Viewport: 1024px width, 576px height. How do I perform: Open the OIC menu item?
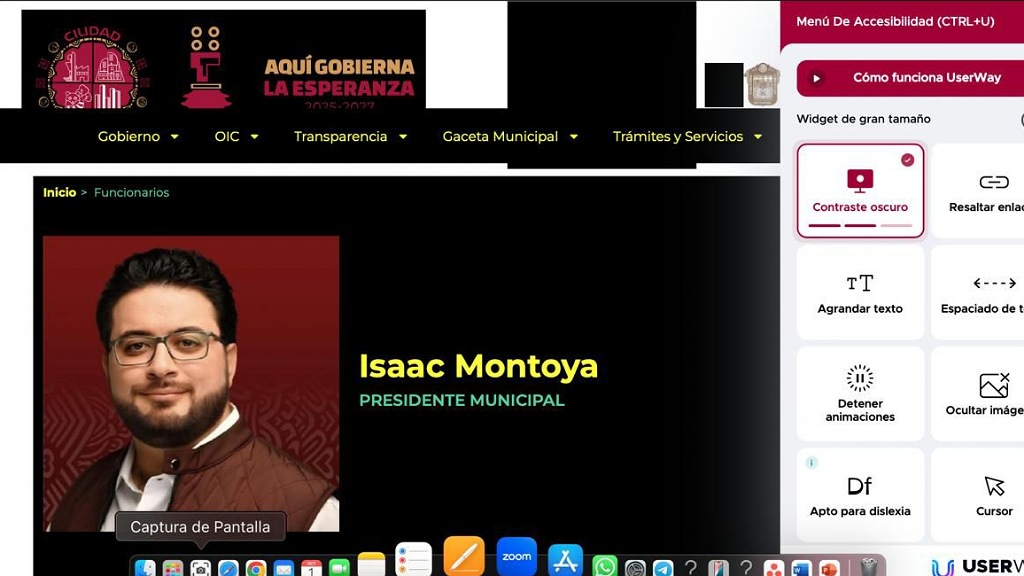pyautogui.click(x=236, y=136)
